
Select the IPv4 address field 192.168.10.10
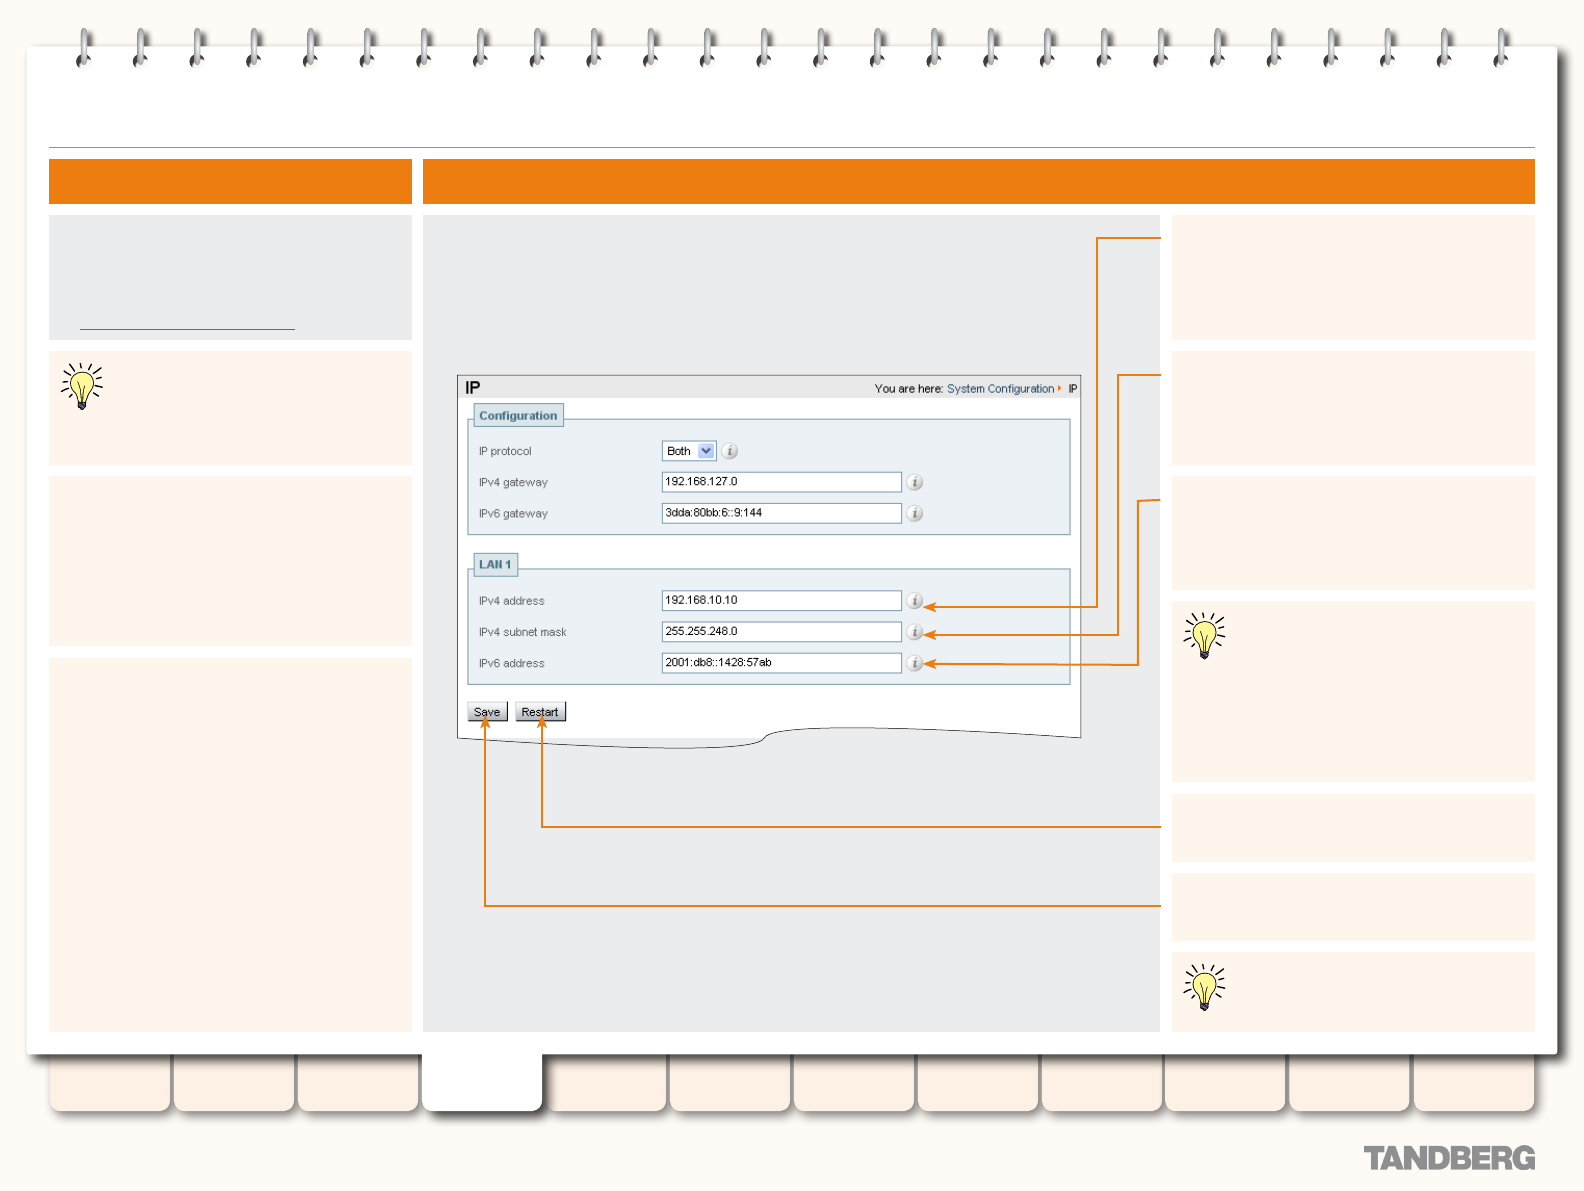[781, 600]
